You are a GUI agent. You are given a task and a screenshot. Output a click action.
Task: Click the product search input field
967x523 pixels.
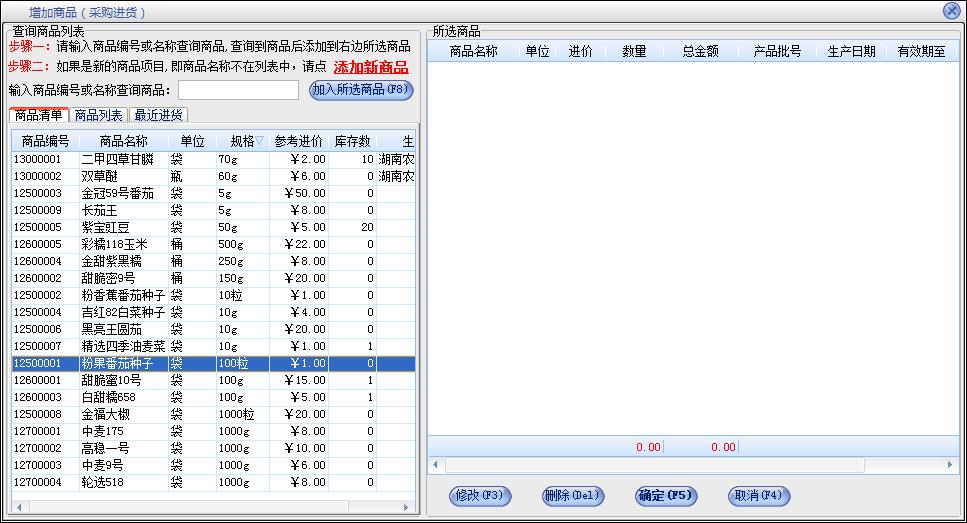238,91
